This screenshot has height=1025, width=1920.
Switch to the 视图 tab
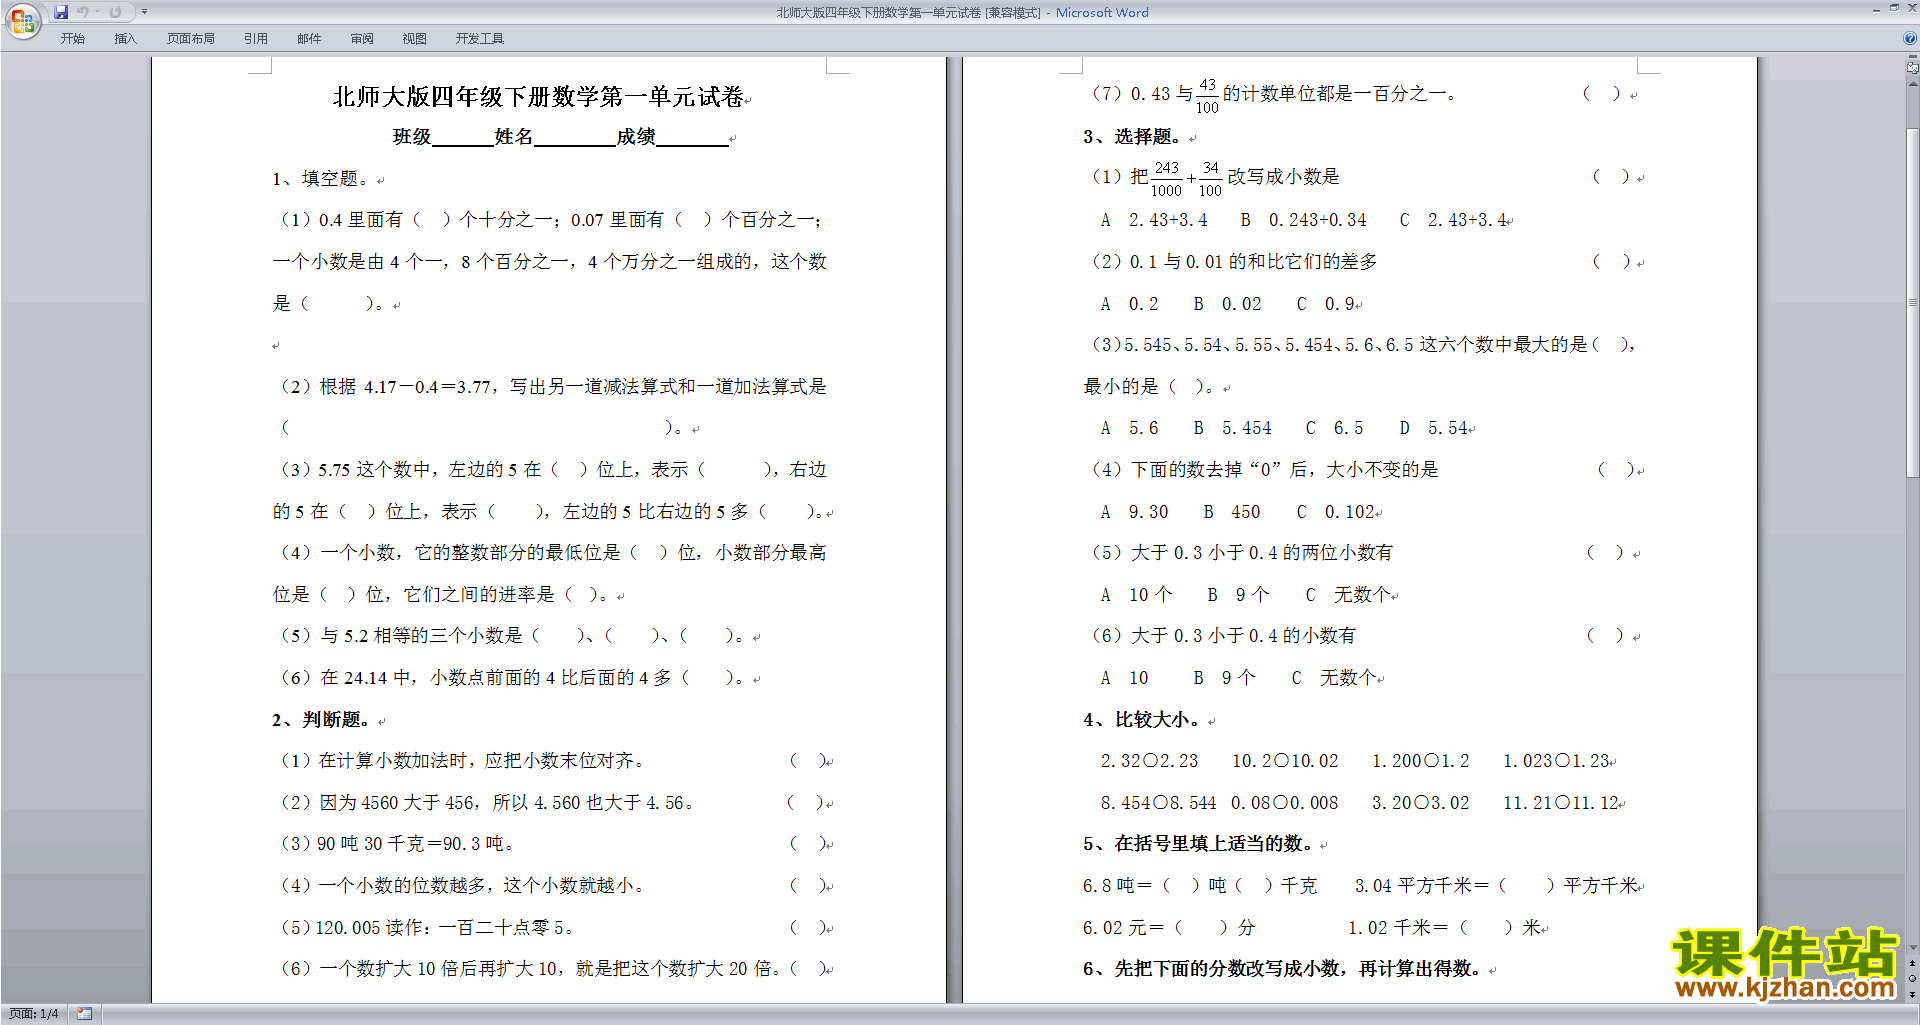(x=415, y=38)
